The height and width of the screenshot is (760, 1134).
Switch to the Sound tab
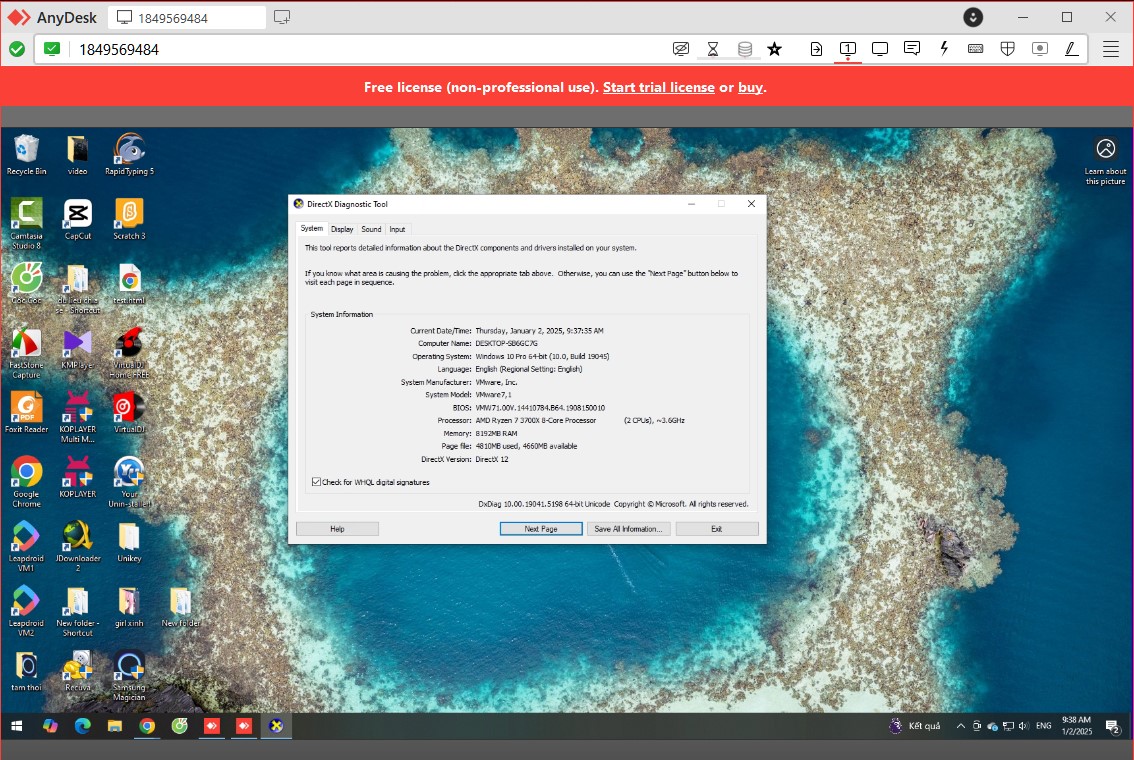click(371, 229)
